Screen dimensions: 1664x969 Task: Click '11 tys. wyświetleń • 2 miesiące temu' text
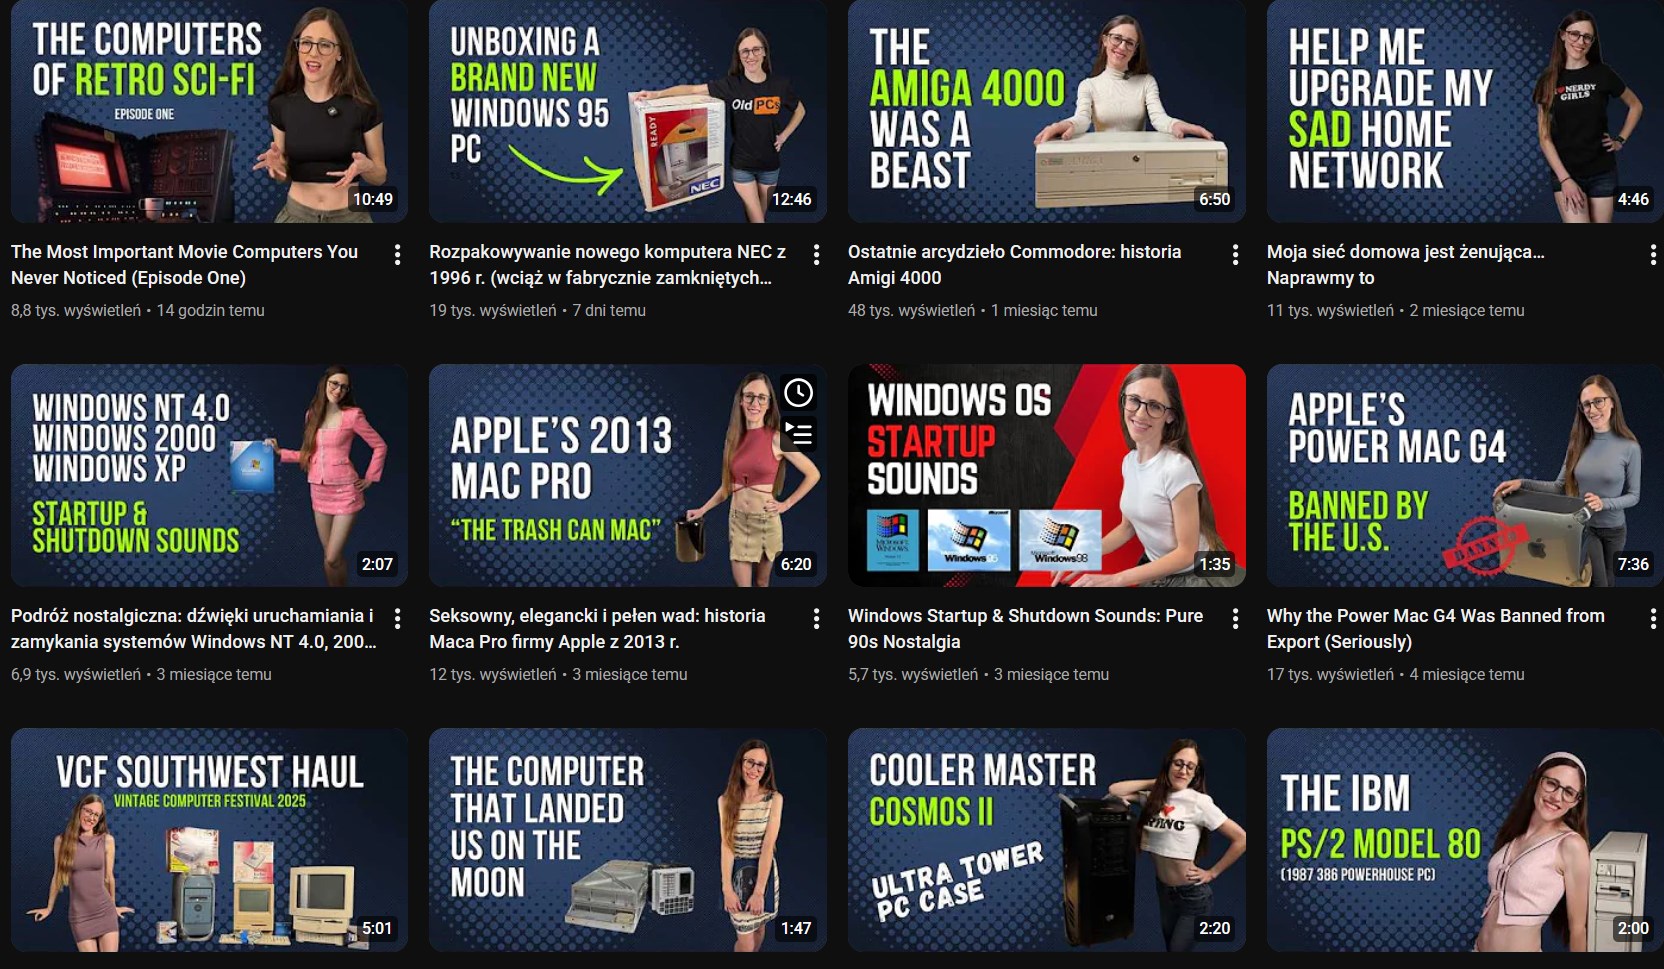click(1395, 311)
